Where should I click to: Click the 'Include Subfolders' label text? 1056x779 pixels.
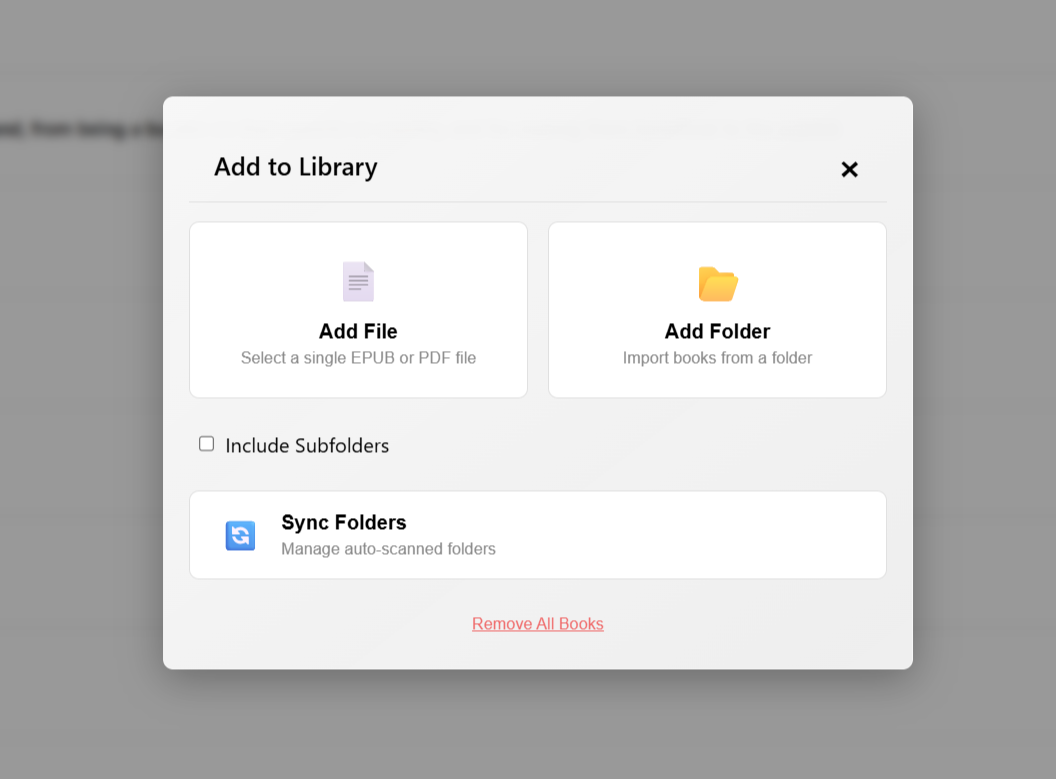tap(307, 446)
